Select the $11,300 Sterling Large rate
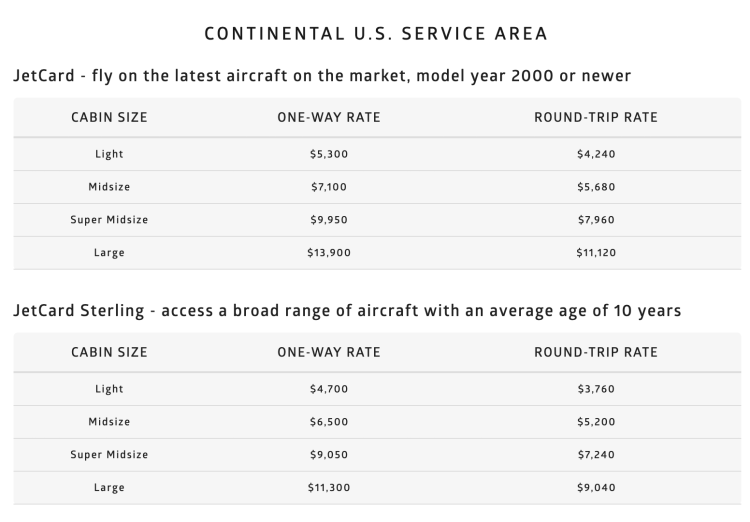The width and height of the screenshot is (750, 522). [x=328, y=488]
